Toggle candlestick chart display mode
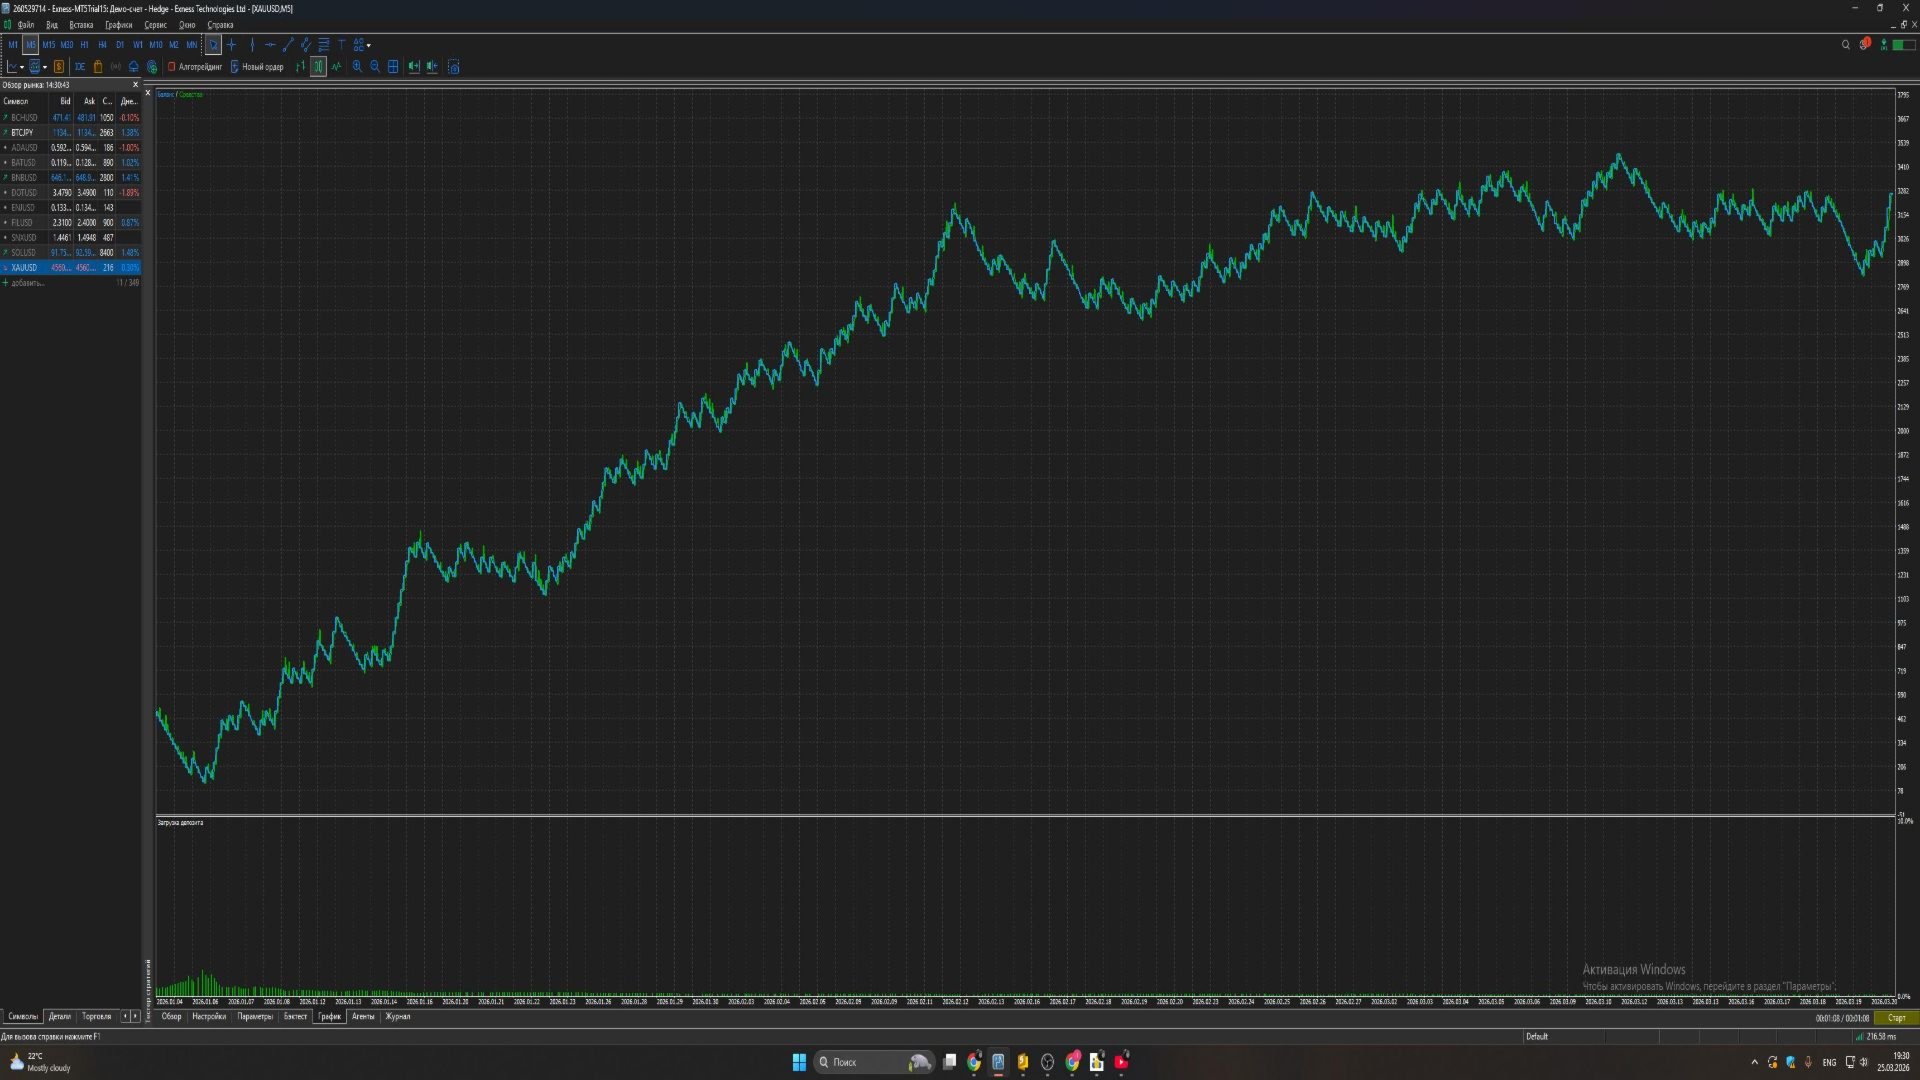The width and height of the screenshot is (1920, 1080). coord(318,67)
